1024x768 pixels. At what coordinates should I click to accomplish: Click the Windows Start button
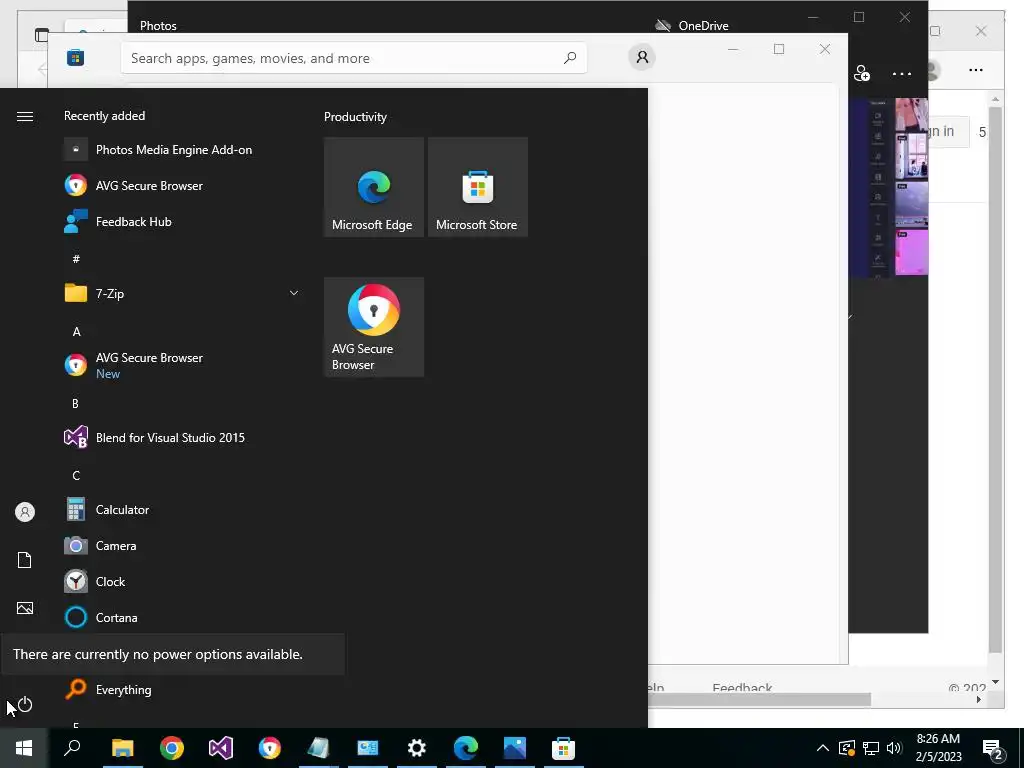pyautogui.click(x=24, y=748)
